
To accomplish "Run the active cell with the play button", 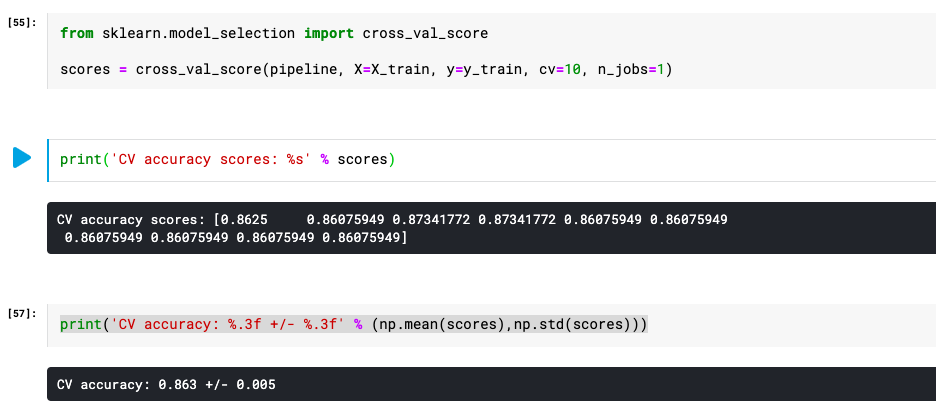I will (x=22, y=158).
